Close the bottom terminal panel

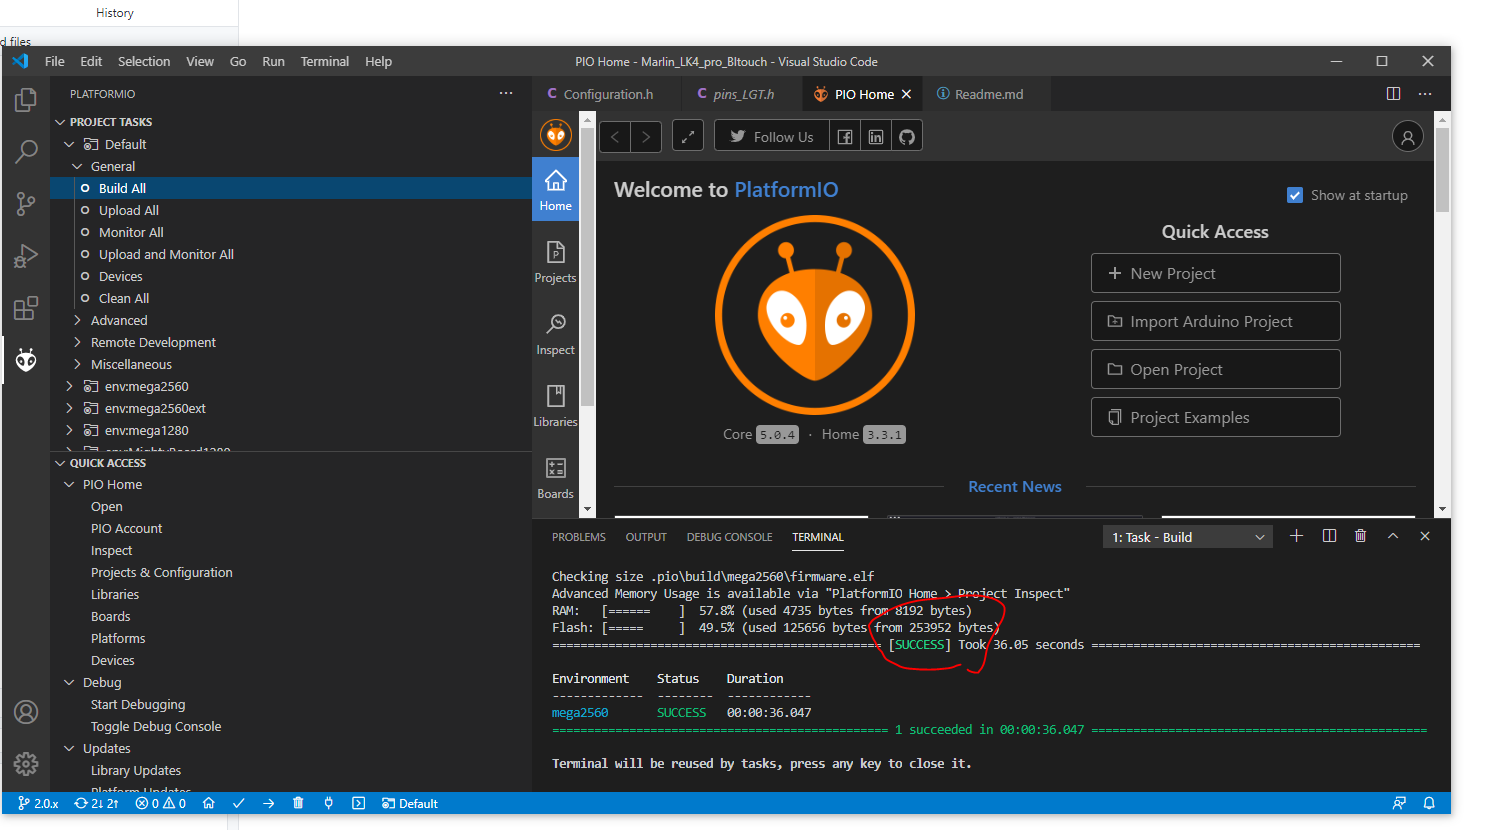coord(1425,536)
